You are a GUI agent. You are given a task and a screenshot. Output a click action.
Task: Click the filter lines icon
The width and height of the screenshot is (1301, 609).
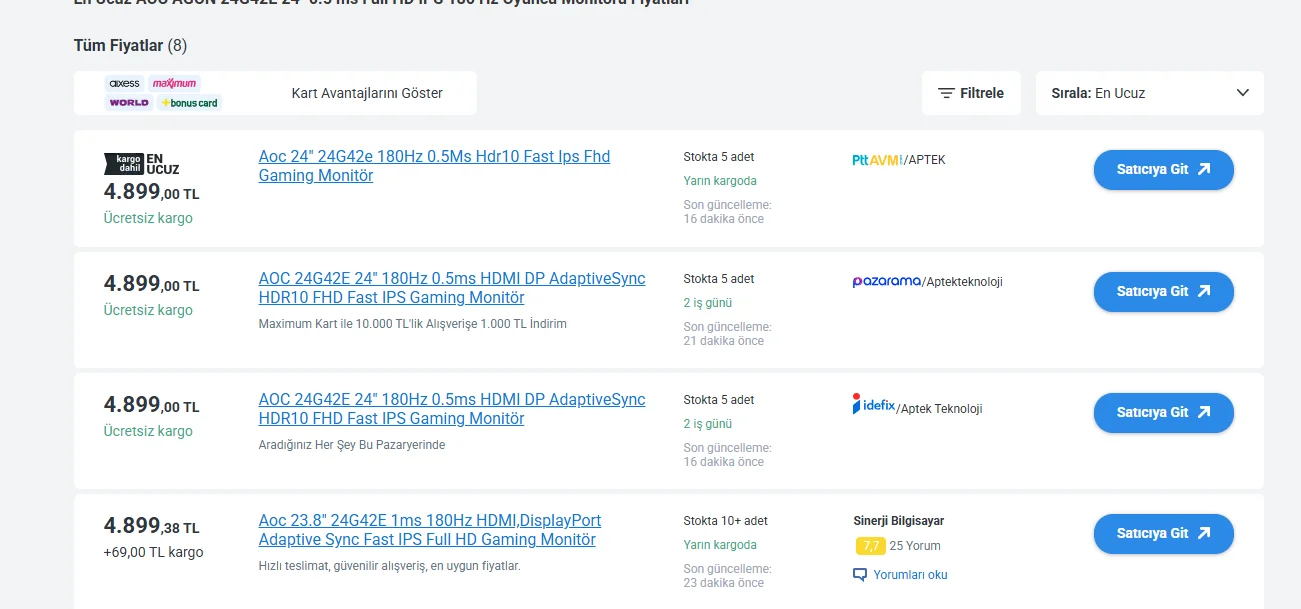click(x=946, y=93)
